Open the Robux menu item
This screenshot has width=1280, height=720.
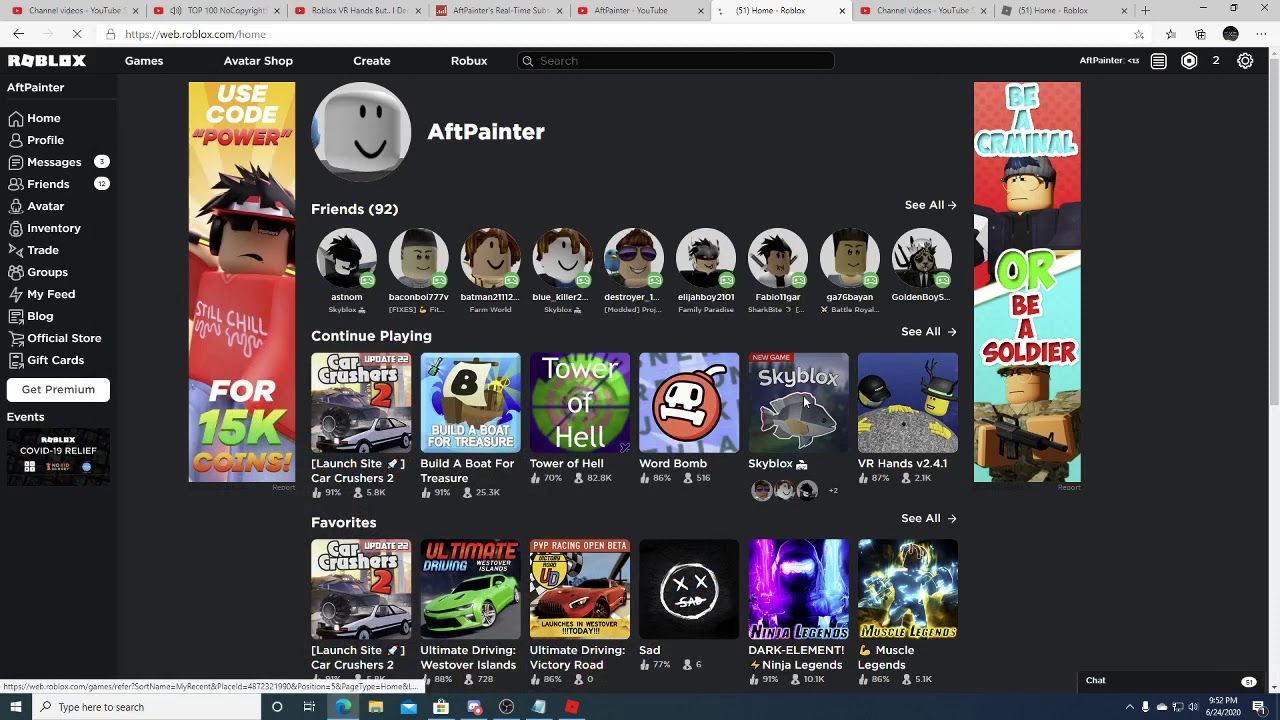468,61
